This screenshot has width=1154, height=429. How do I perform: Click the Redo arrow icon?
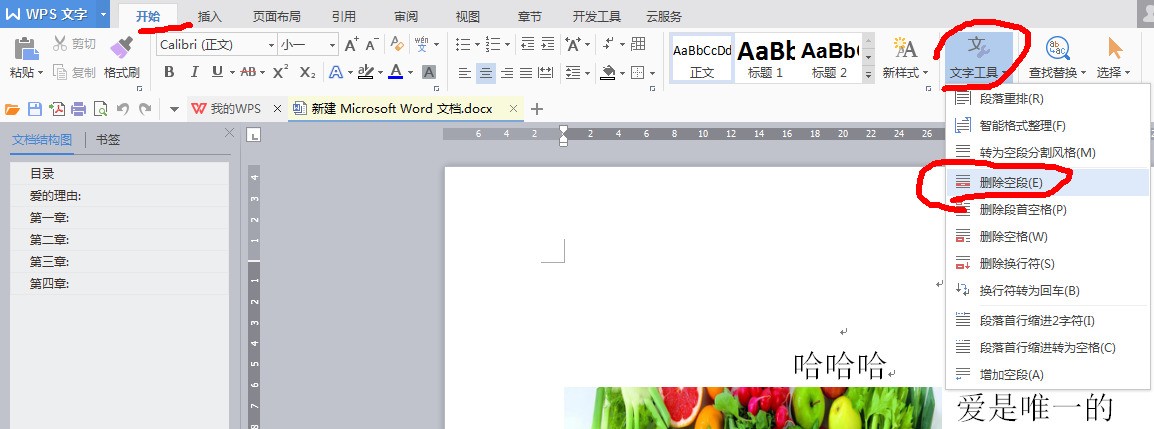coord(145,109)
